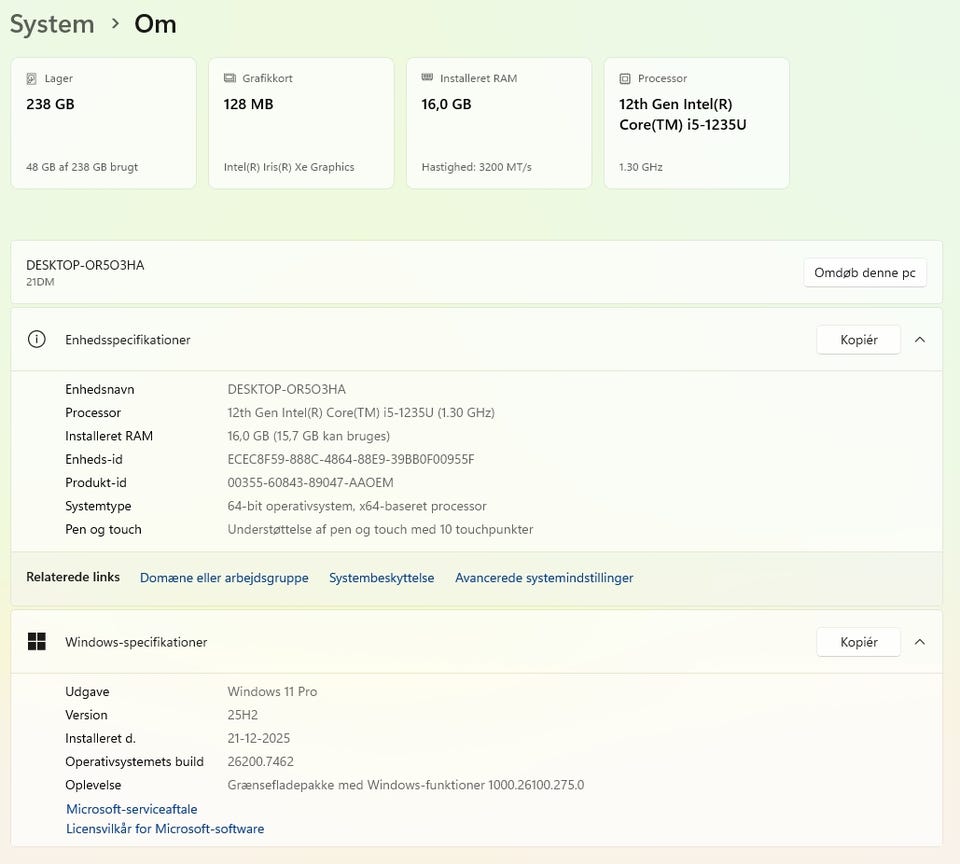The image size is (960, 864).
Task: Open Domæne eller arbejdsgruppe link
Action: (x=224, y=578)
